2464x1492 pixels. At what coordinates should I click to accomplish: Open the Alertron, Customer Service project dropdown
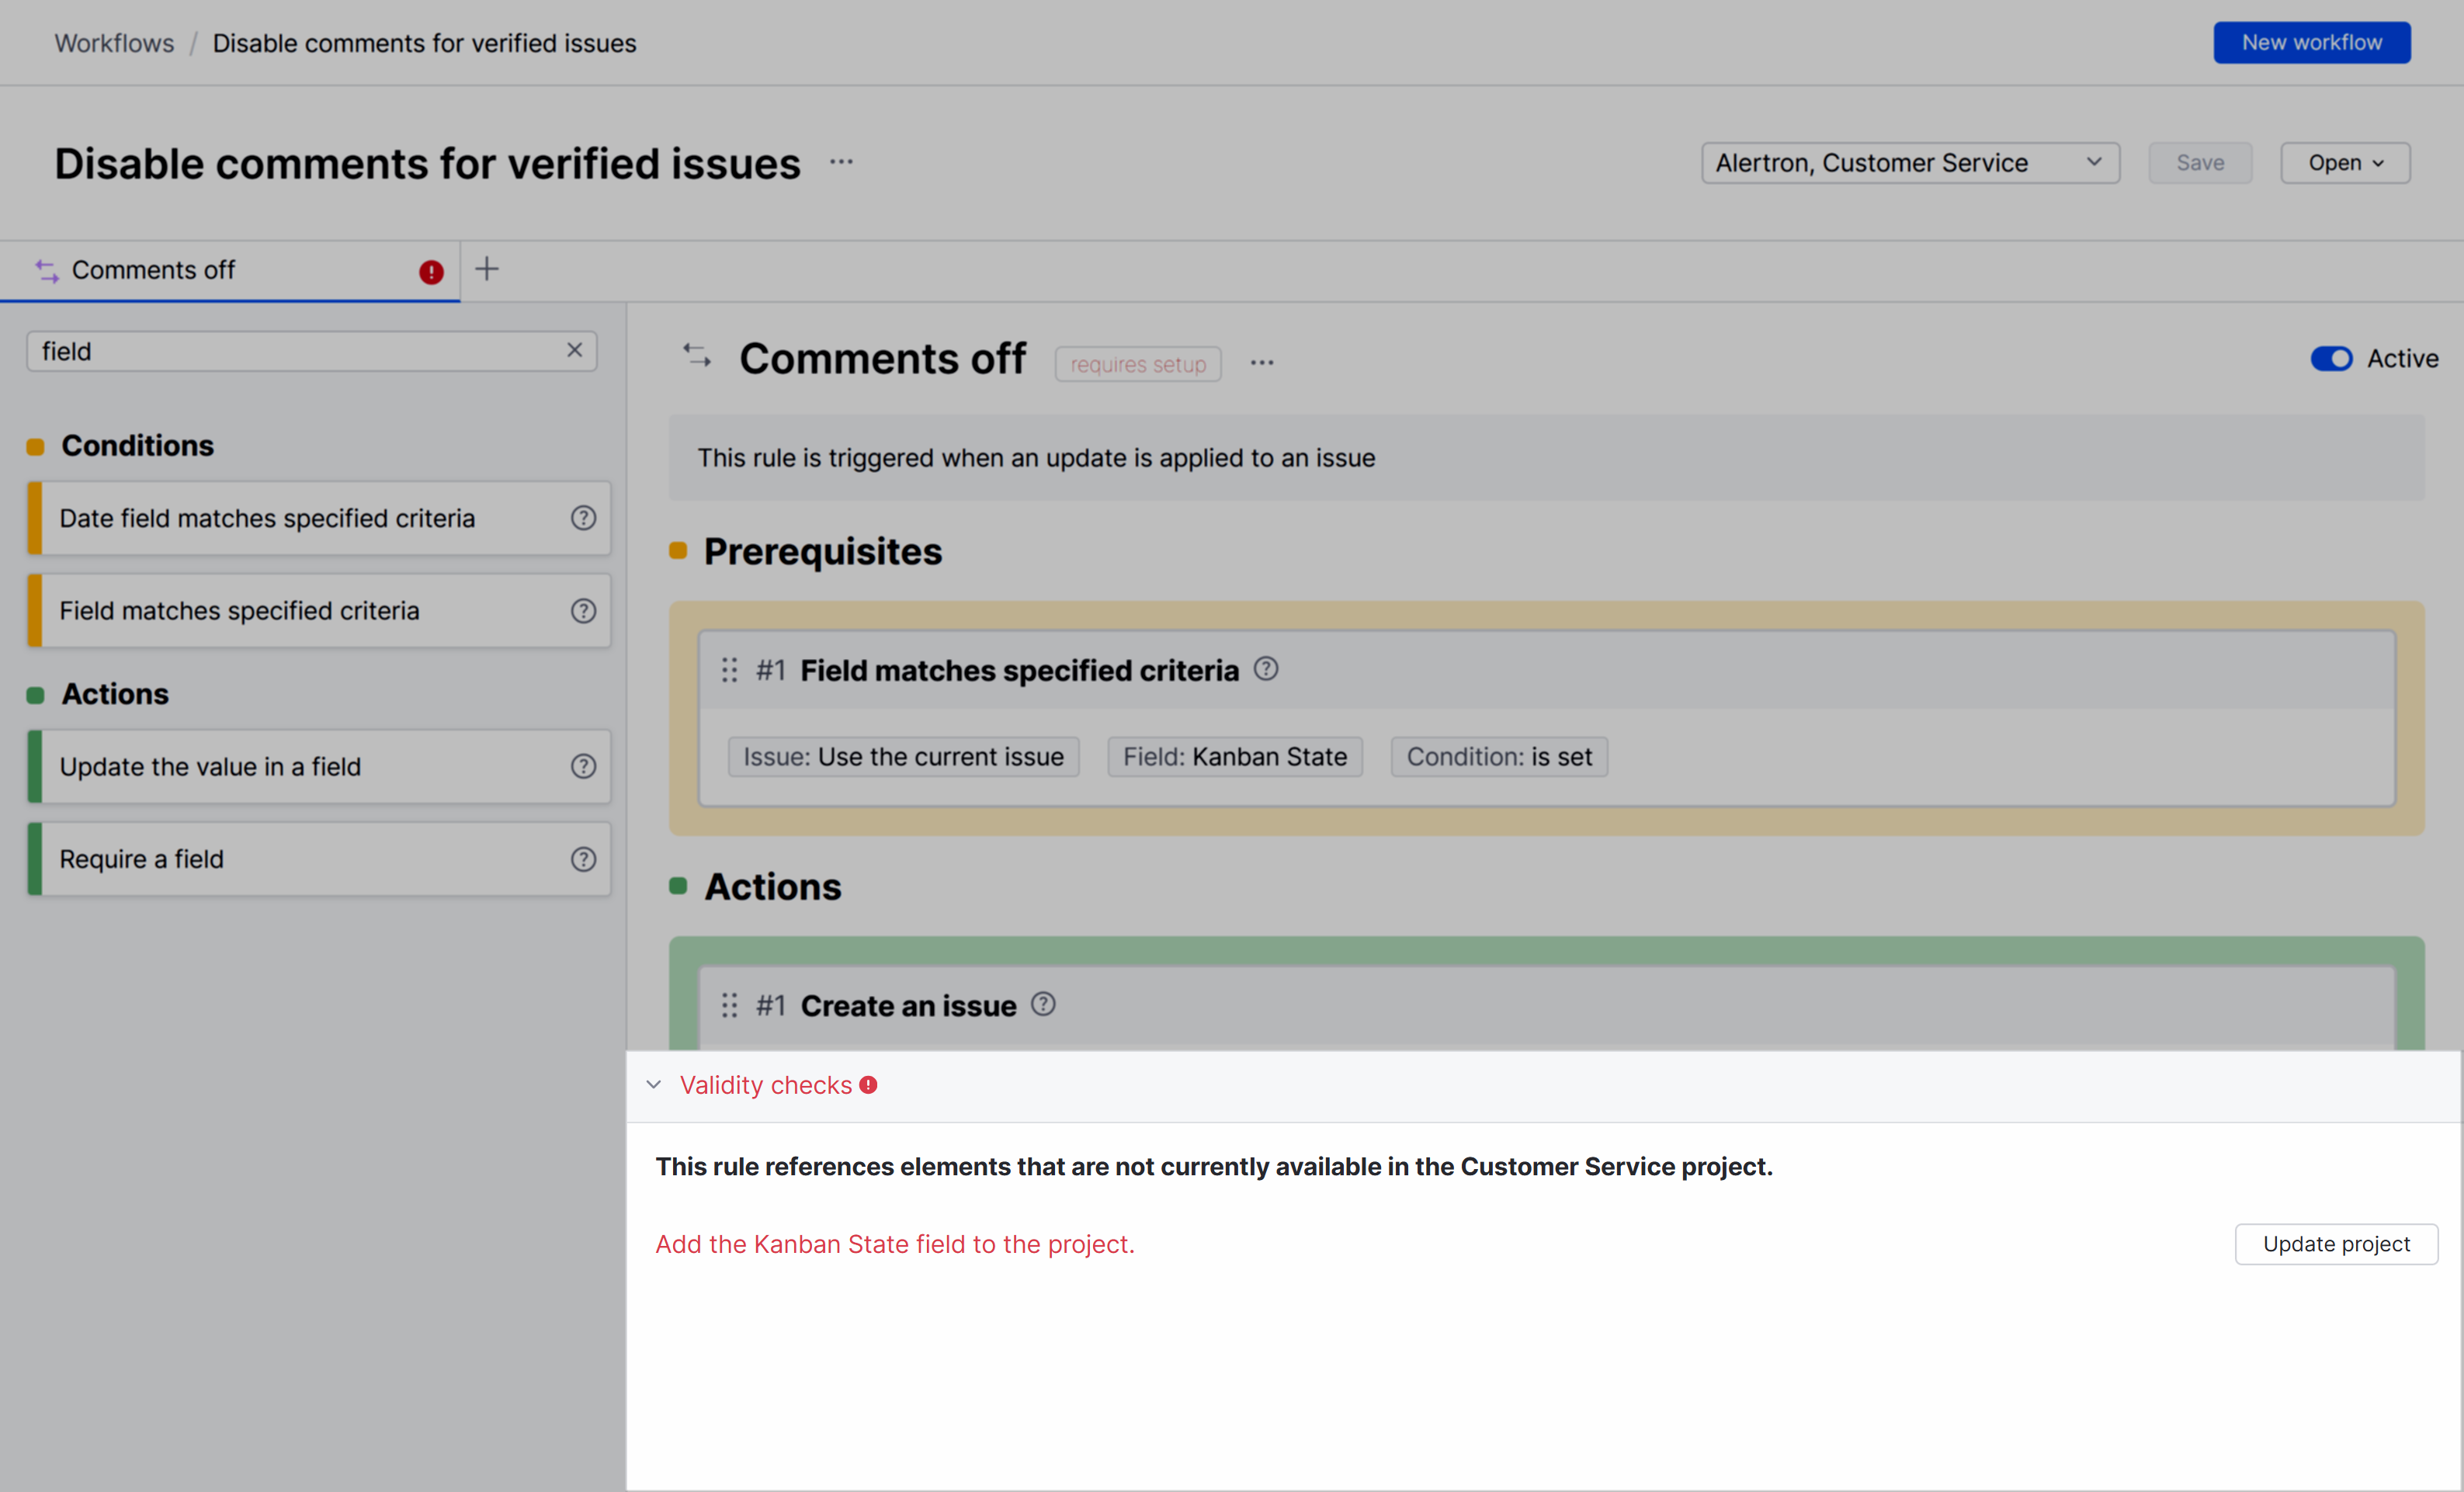1909,163
